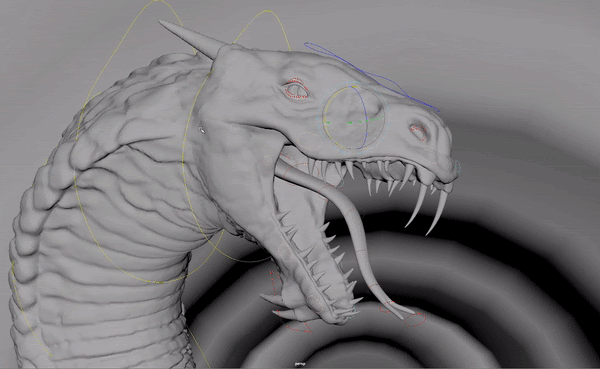The image size is (600, 369).
Task: Click the "persp" camera label in the viewport
Action: 299,364
